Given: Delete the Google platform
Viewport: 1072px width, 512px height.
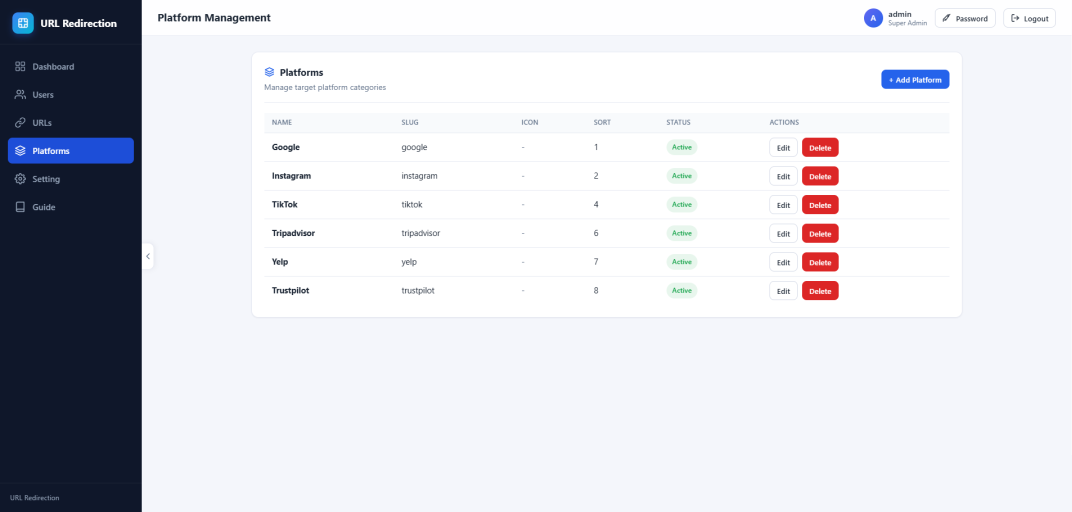Looking at the screenshot, I should [x=820, y=148].
